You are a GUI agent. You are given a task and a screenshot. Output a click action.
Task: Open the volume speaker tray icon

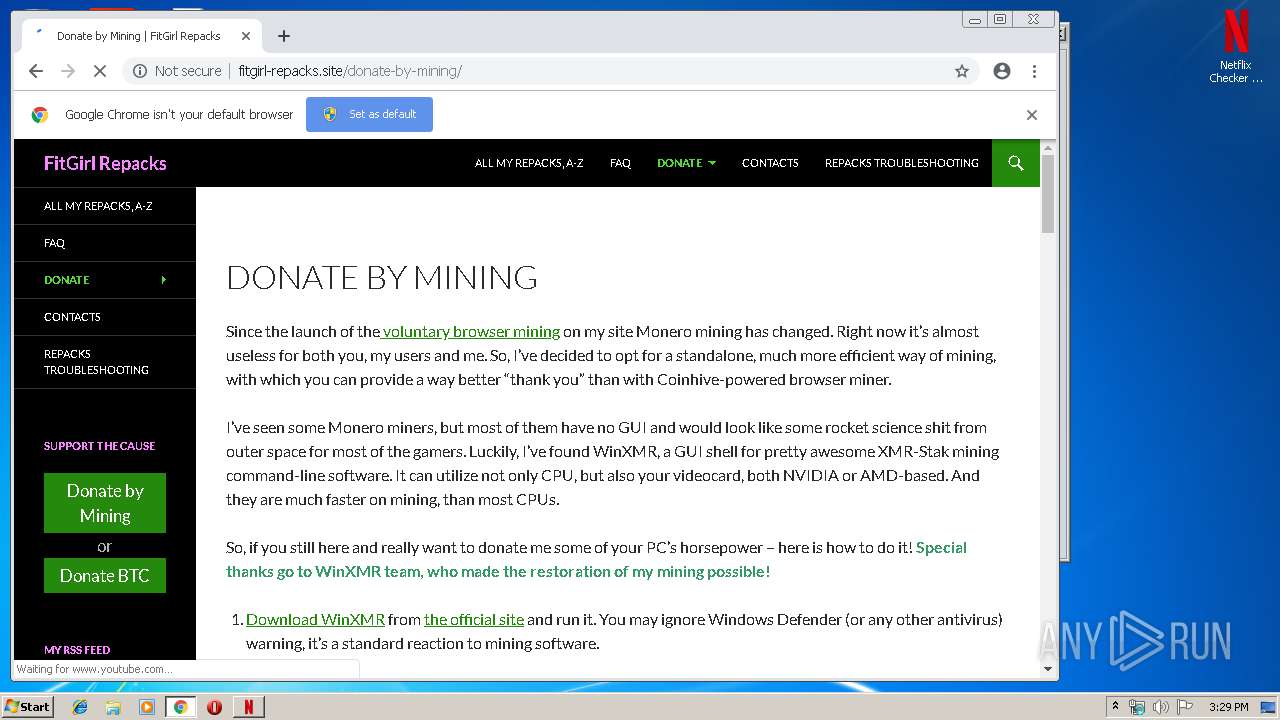1161,707
